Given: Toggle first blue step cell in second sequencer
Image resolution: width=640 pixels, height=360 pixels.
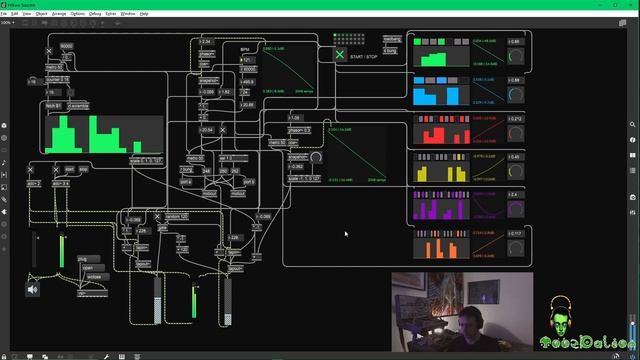Looking at the screenshot, I should (x=419, y=80).
